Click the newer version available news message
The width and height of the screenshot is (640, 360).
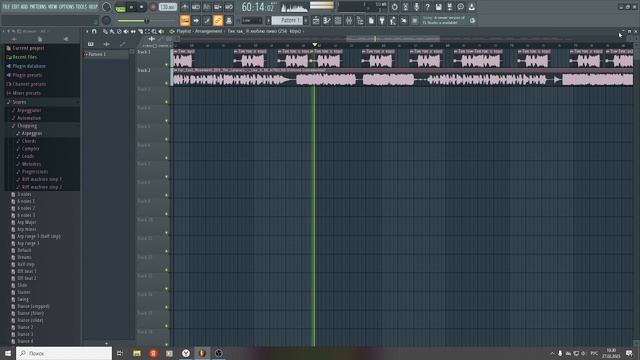coord(444,20)
